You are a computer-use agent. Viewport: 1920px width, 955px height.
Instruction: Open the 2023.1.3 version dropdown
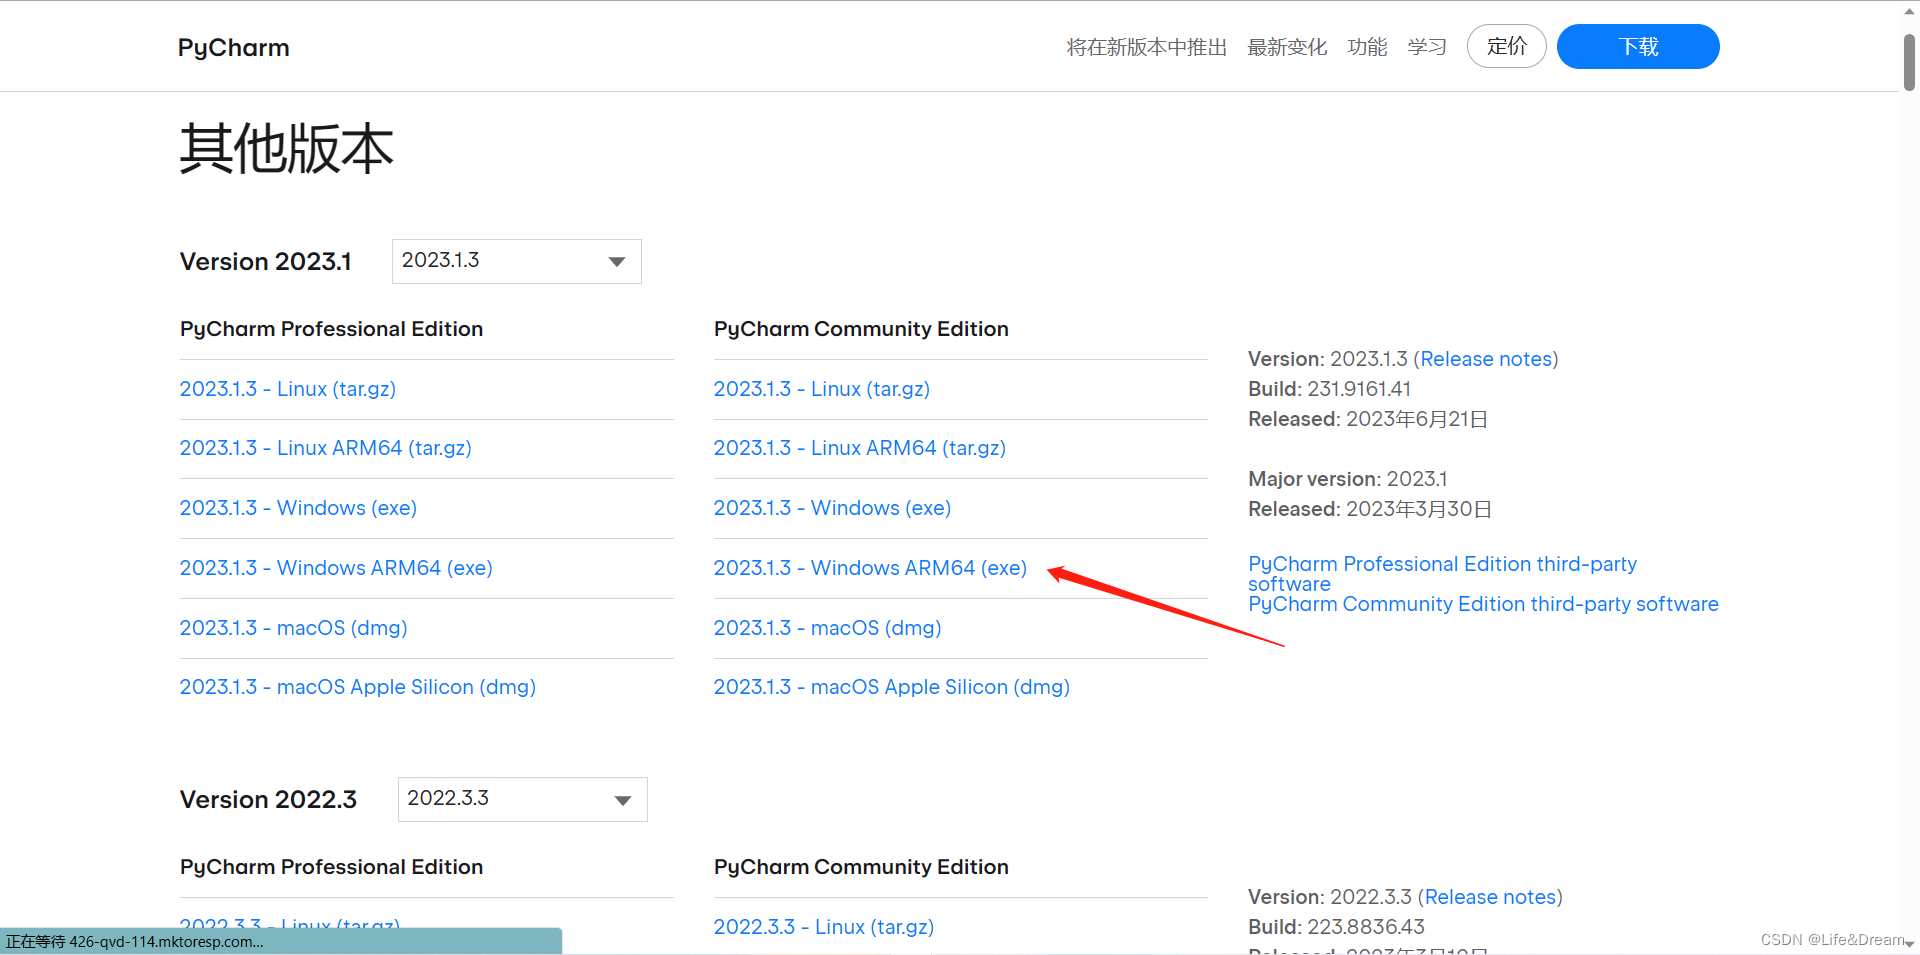[x=516, y=261]
